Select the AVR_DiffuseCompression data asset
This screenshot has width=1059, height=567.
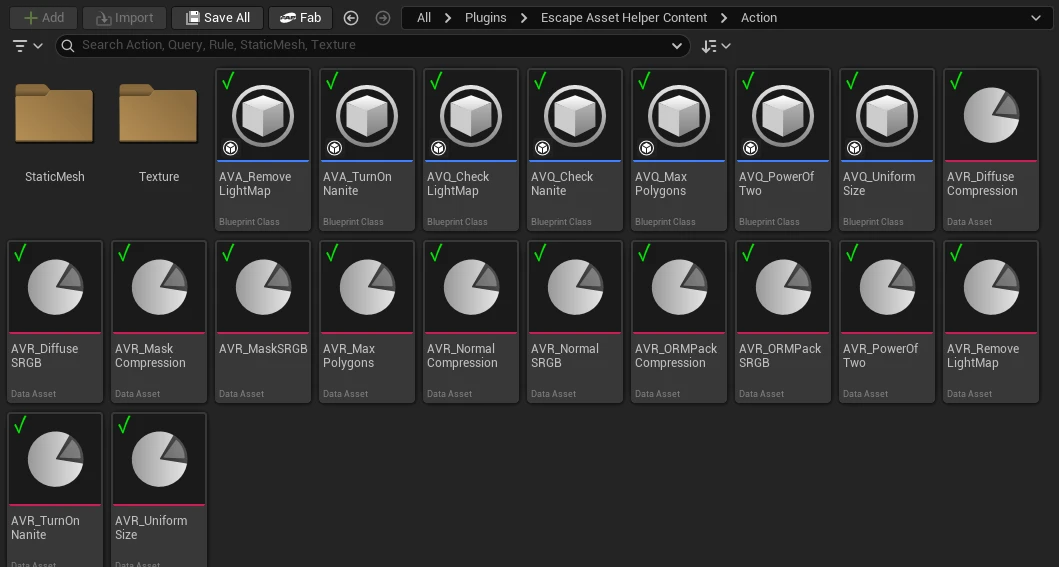[x=991, y=150]
